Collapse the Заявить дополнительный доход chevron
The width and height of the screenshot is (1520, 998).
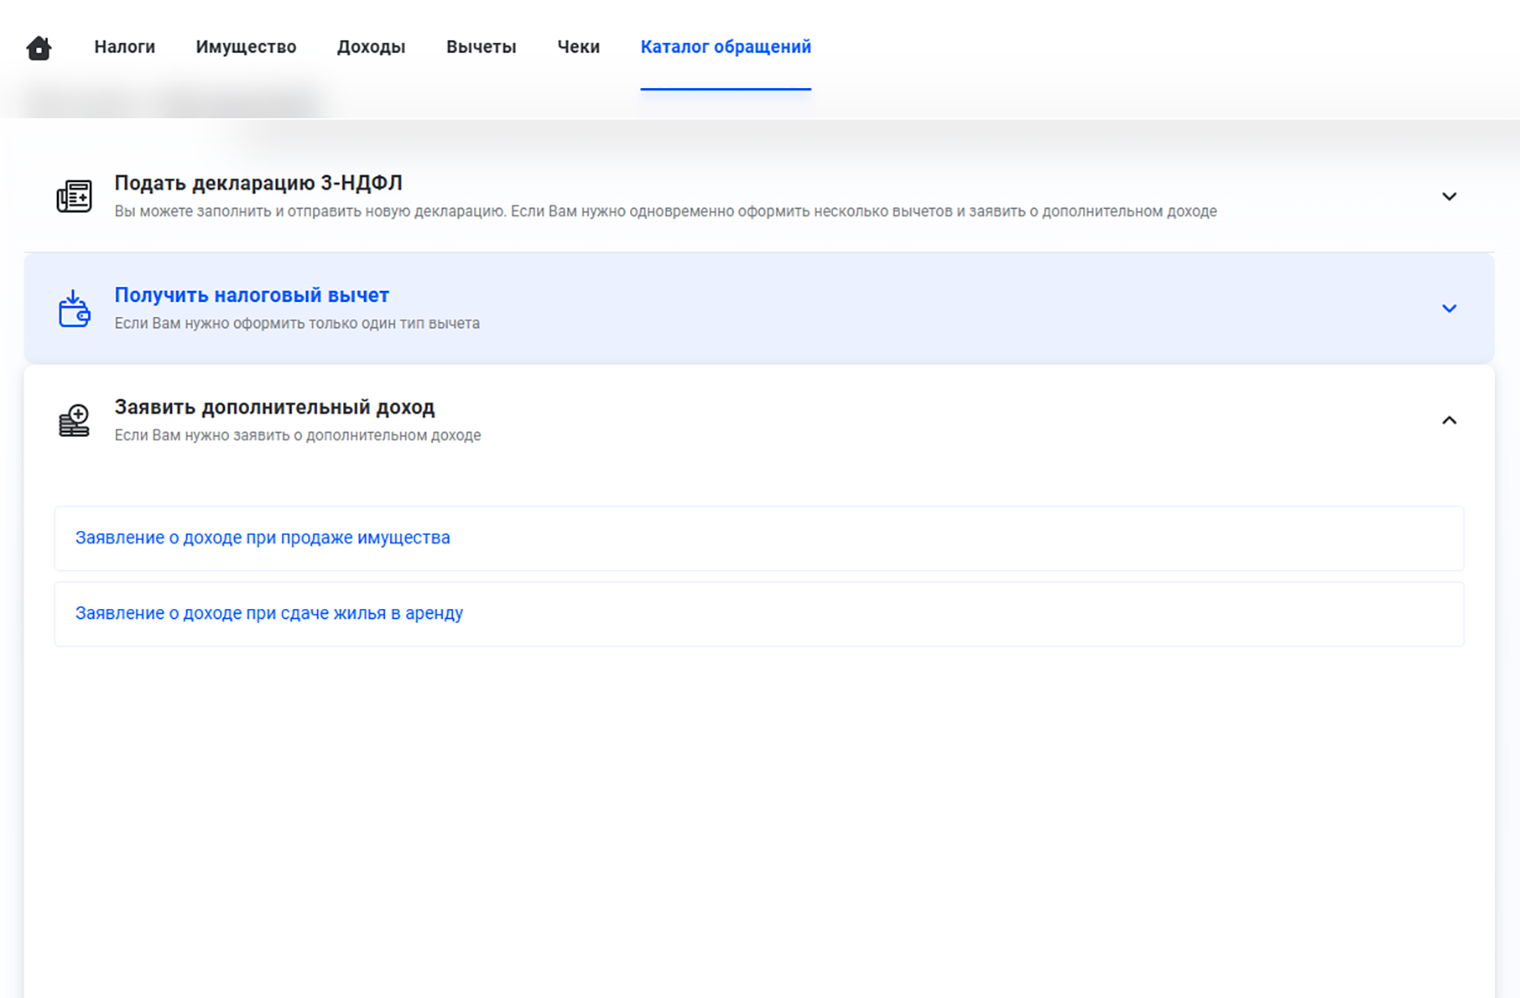1448,421
